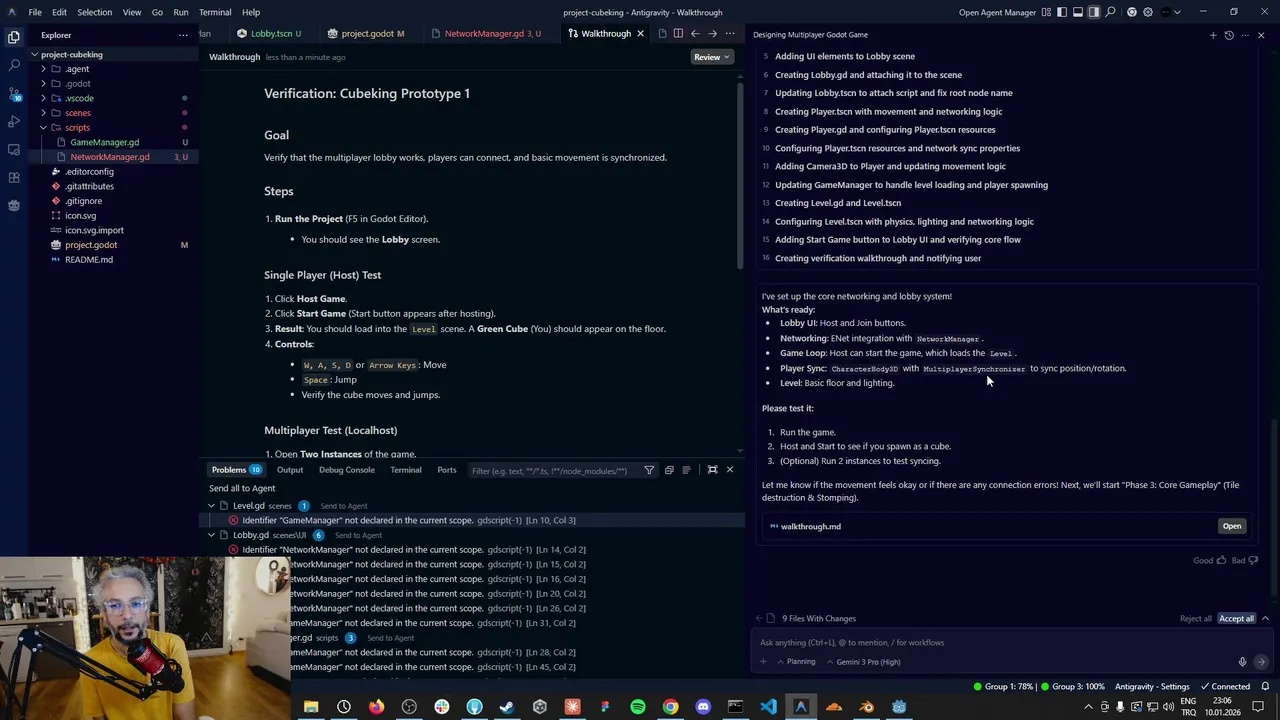Open the Explorer view in activity bar

tap(14, 36)
